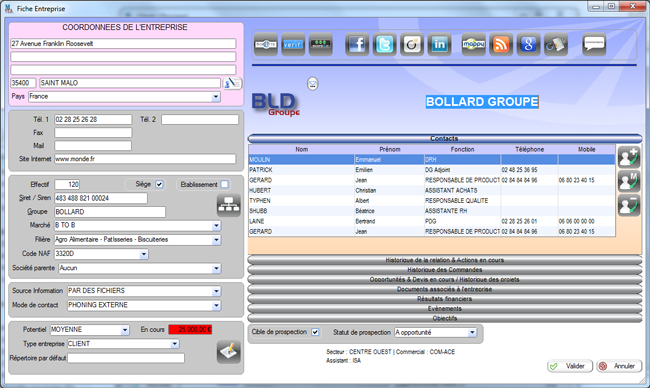Expand Evènements section

445,308
